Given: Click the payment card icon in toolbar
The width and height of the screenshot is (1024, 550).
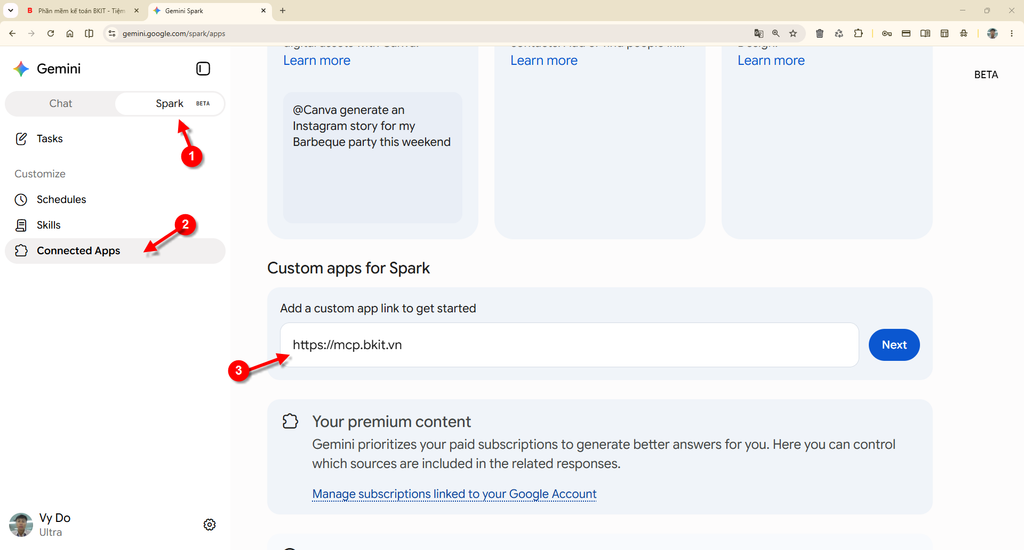Looking at the screenshot, I should (x=906, y=33).
